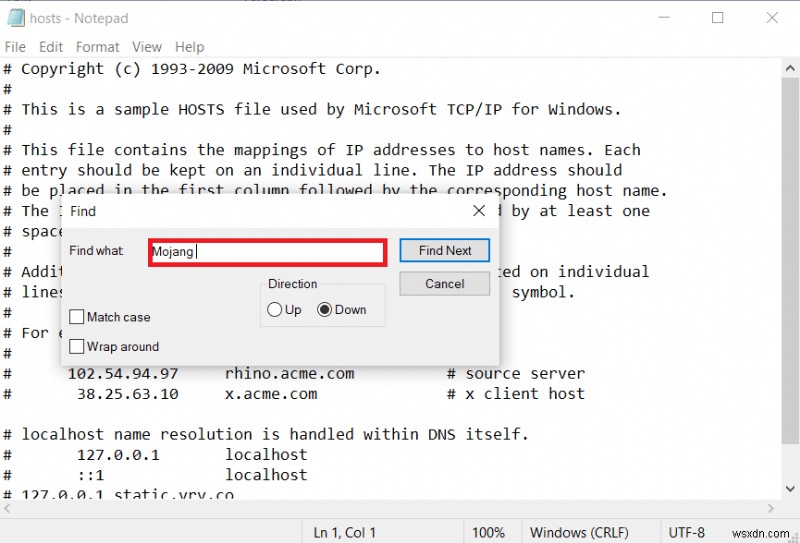Select the Up direction radio button
Screen dimensions: 800x543
[x=274, y=310]
